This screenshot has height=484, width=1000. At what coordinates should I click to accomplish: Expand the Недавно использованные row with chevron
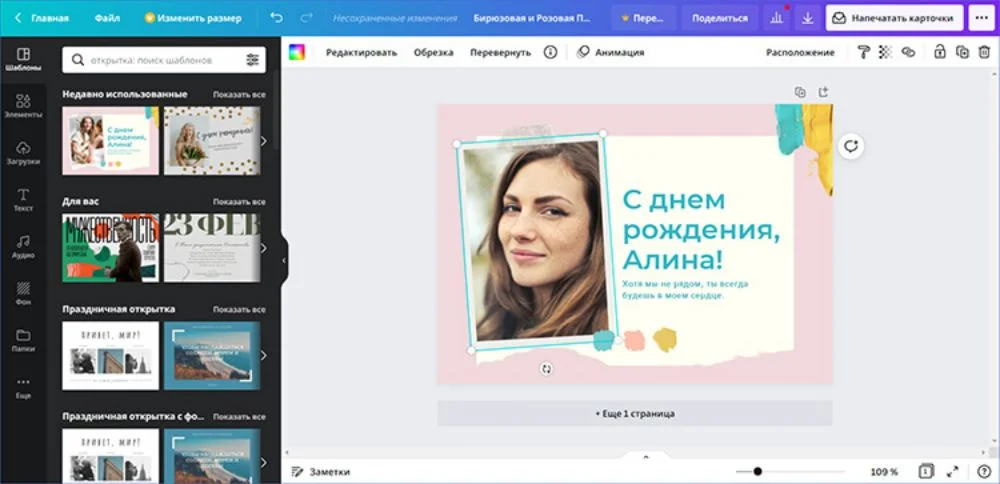pos(264,141)
